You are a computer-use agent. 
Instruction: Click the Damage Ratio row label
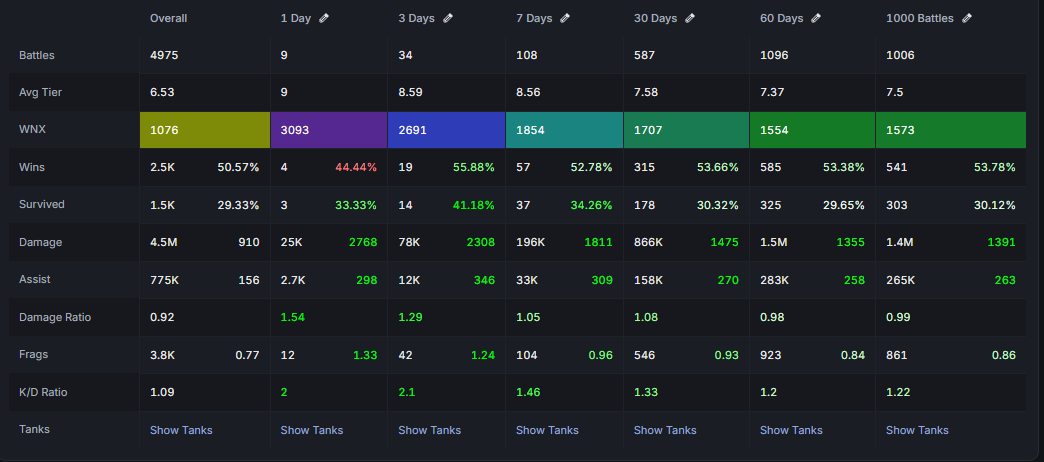click(55, 318)
